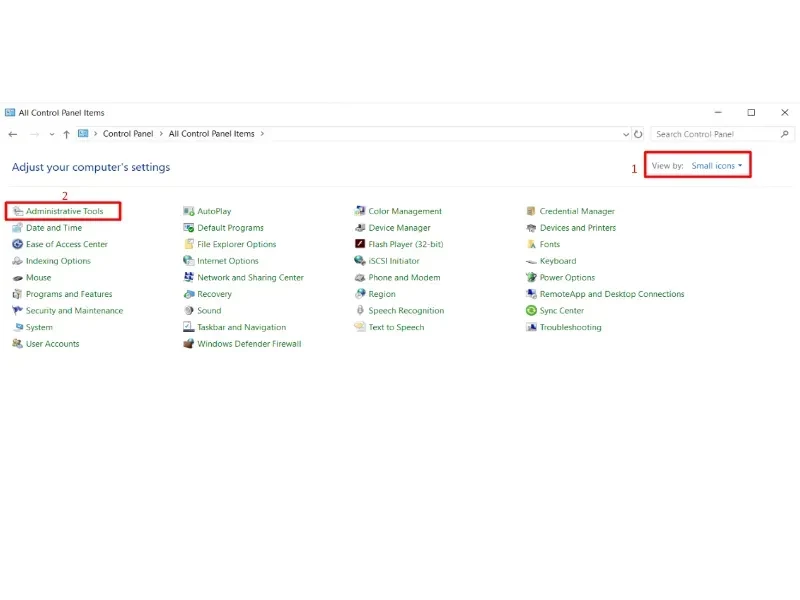This screenshot has height=600, width=800.
Task: Click RemoteApp and Desktop Connections icon
Action: click(531, 294)
